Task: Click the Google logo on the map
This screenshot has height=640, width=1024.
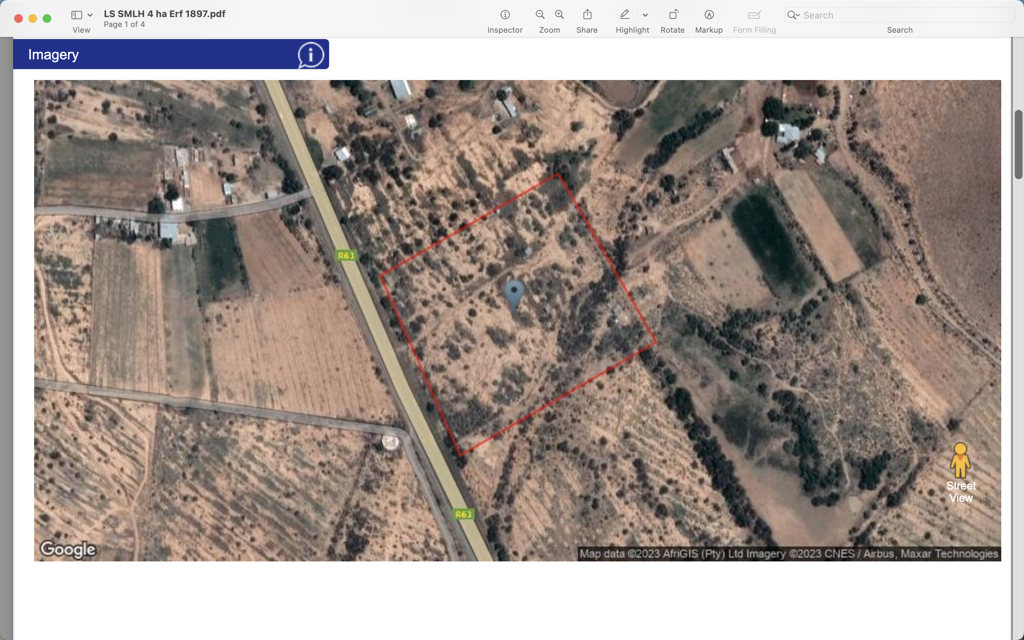Action: tap(67, 549)
